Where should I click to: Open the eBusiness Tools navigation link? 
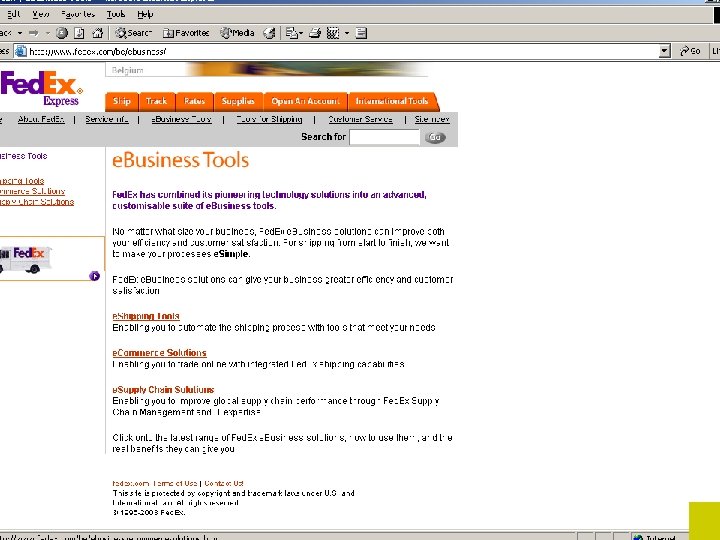point(181,119)
